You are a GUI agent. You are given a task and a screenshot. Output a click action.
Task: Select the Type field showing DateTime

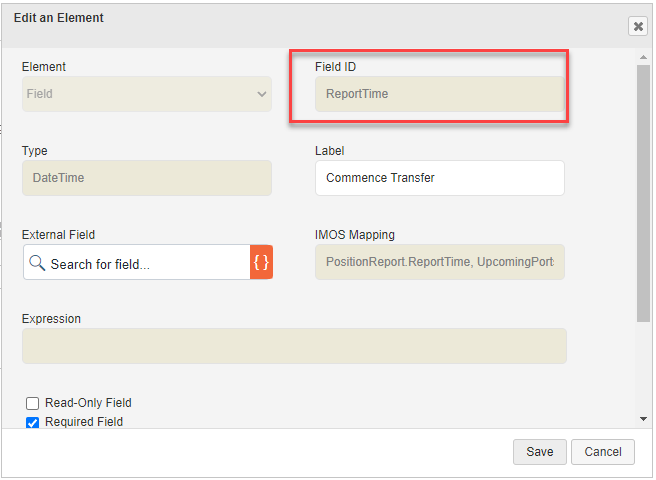tap(147, 178)
